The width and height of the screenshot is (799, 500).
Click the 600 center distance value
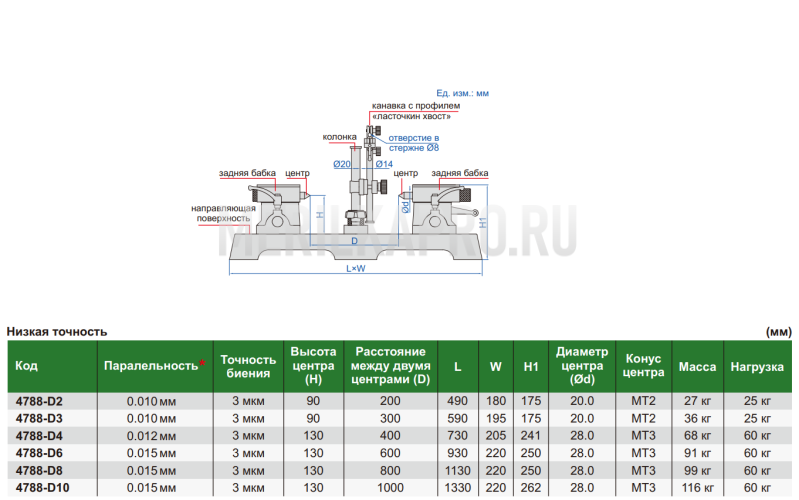point(390,453)
